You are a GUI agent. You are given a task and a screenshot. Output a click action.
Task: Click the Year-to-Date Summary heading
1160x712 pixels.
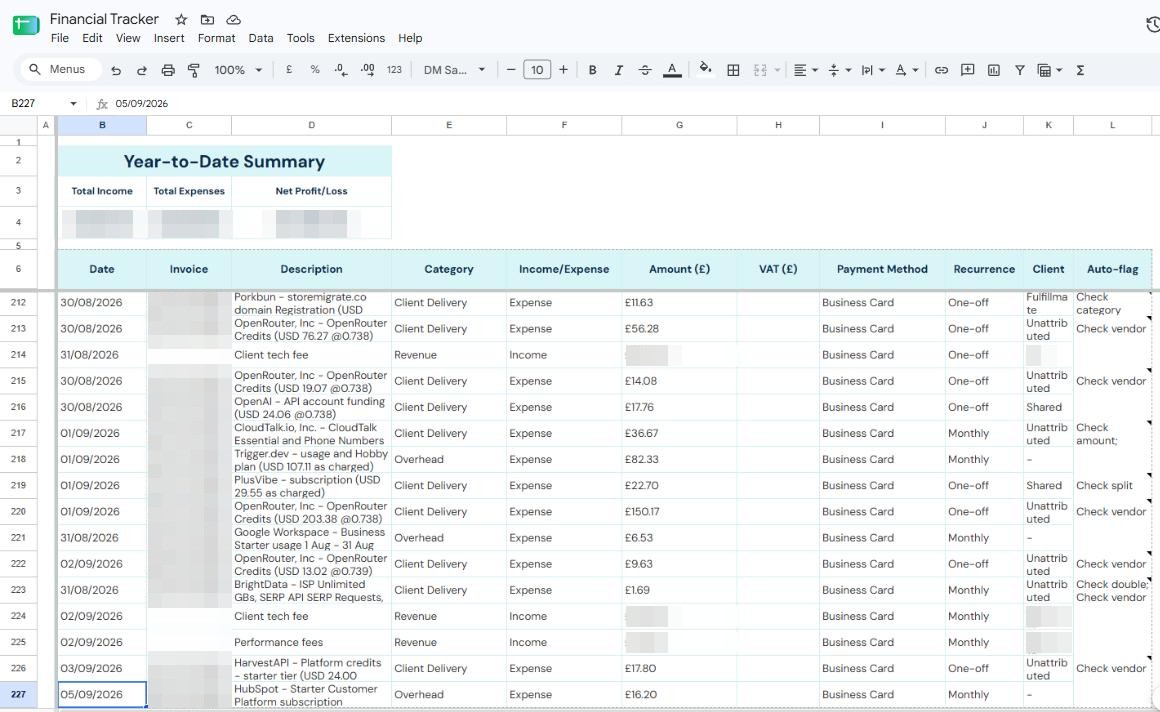click(x=224, y=161)
